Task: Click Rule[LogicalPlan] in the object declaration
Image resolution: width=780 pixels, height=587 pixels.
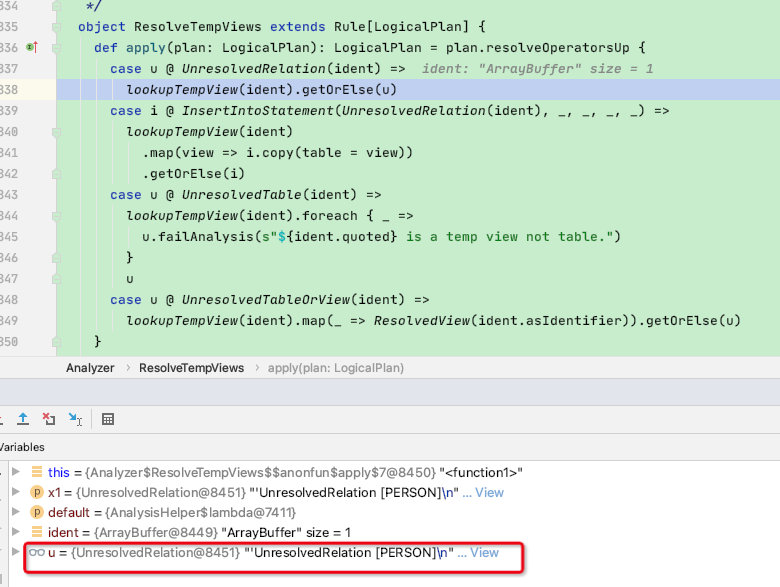Action: 401,26
